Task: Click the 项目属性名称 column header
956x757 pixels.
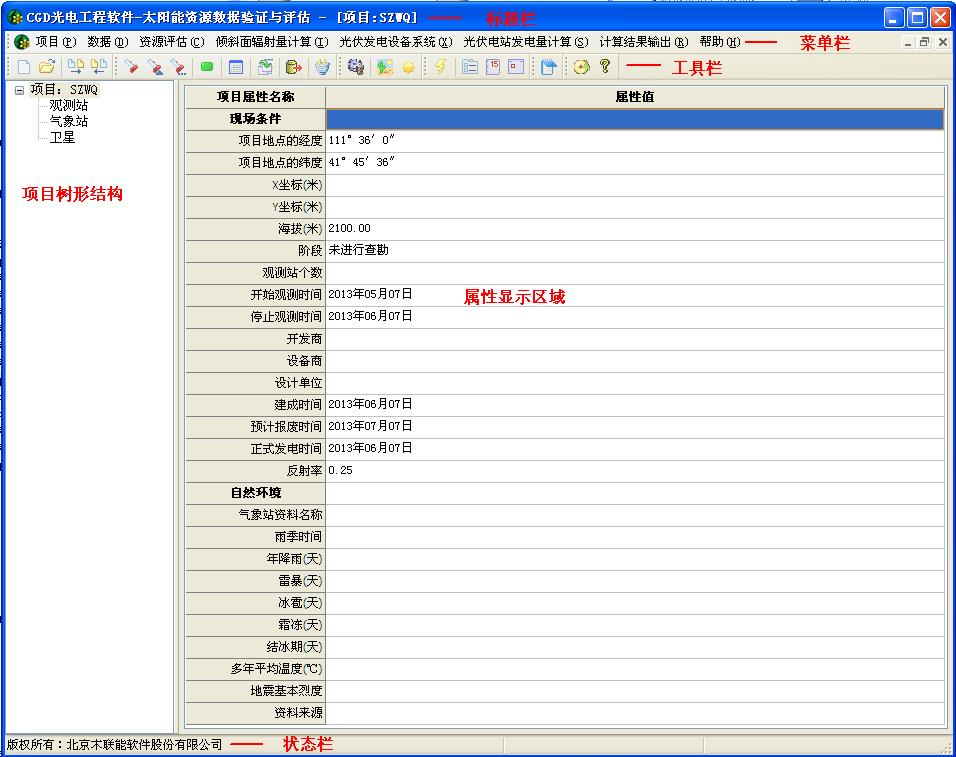Action: click(x=255, y=96)
